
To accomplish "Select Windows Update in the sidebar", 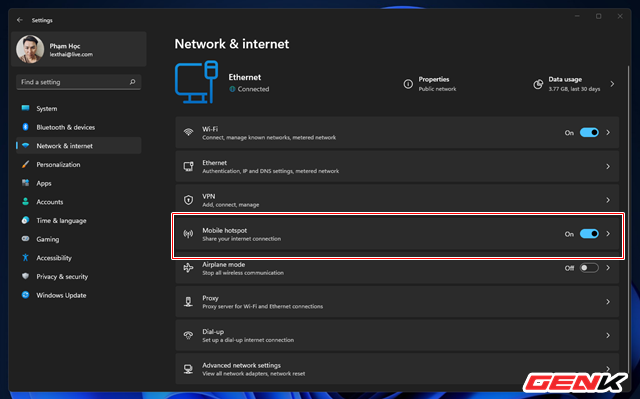I will [x=79, y=295].
